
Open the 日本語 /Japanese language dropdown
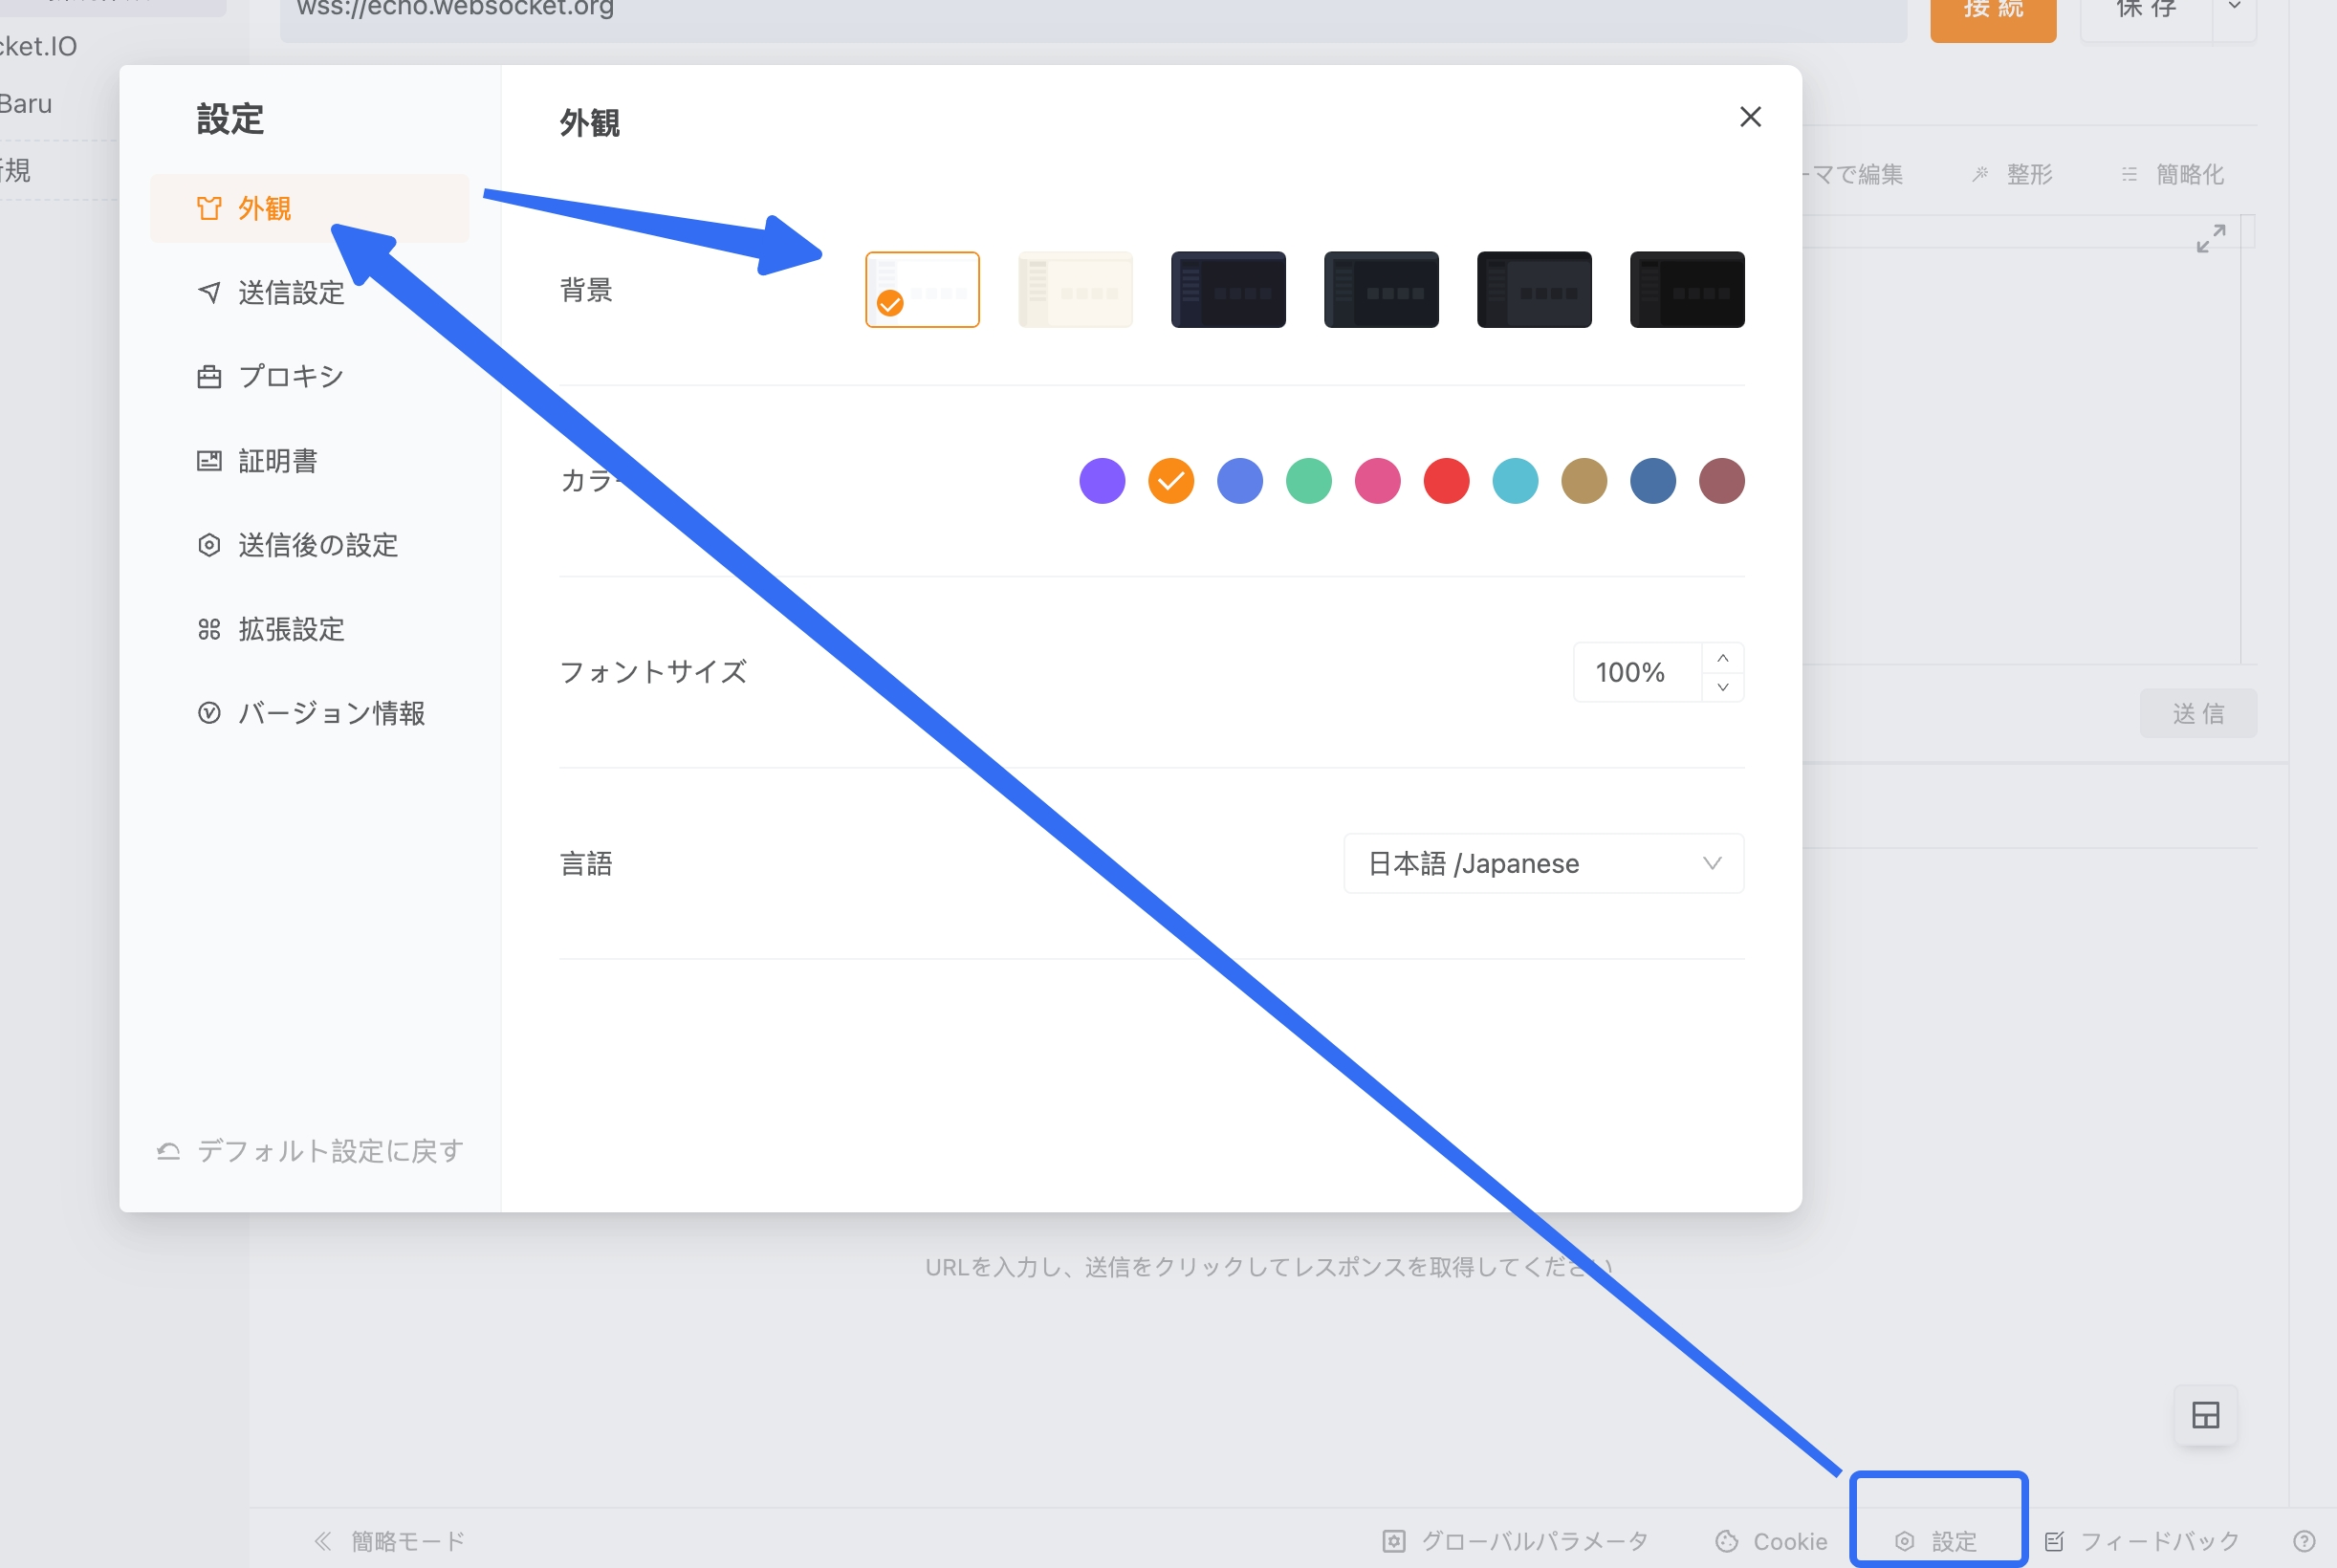point(1544,863)
